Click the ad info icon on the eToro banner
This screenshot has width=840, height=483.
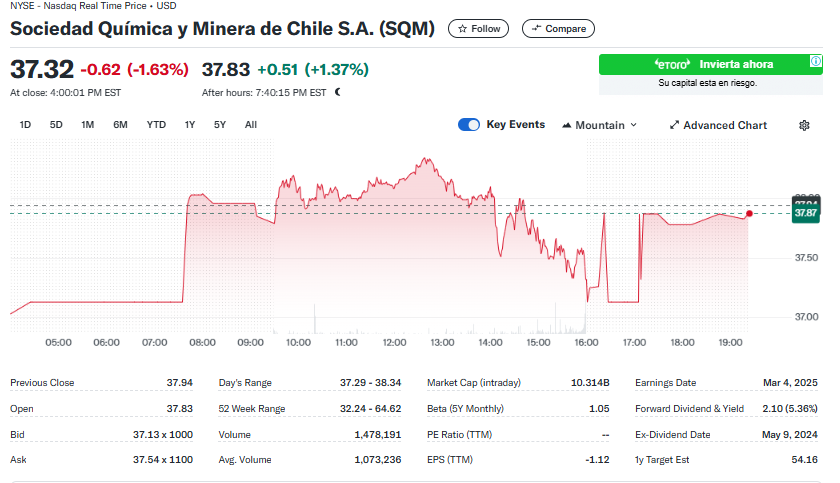tap(815, 61)
